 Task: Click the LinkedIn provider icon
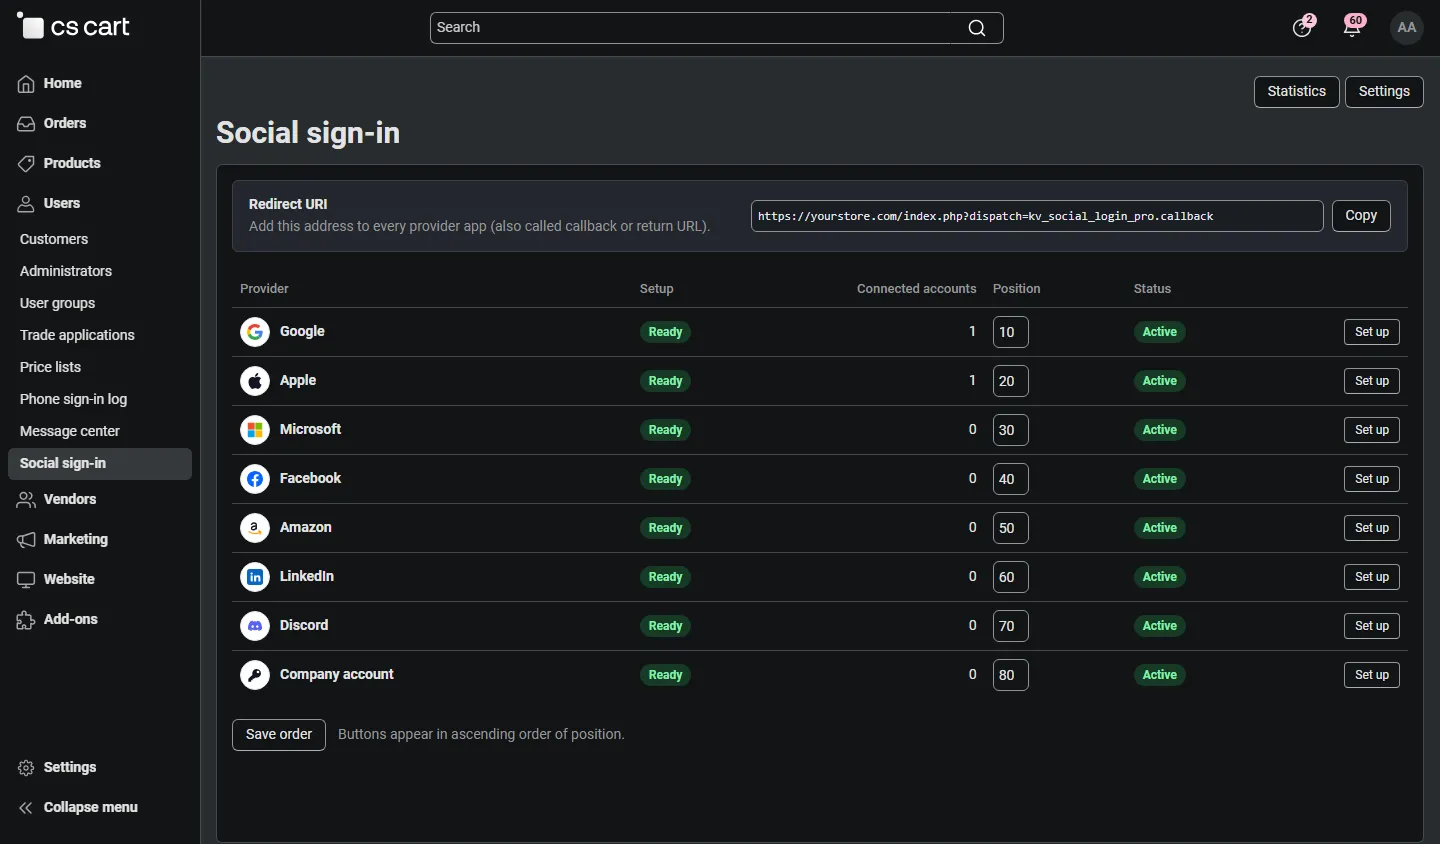[x=255, y=577]
